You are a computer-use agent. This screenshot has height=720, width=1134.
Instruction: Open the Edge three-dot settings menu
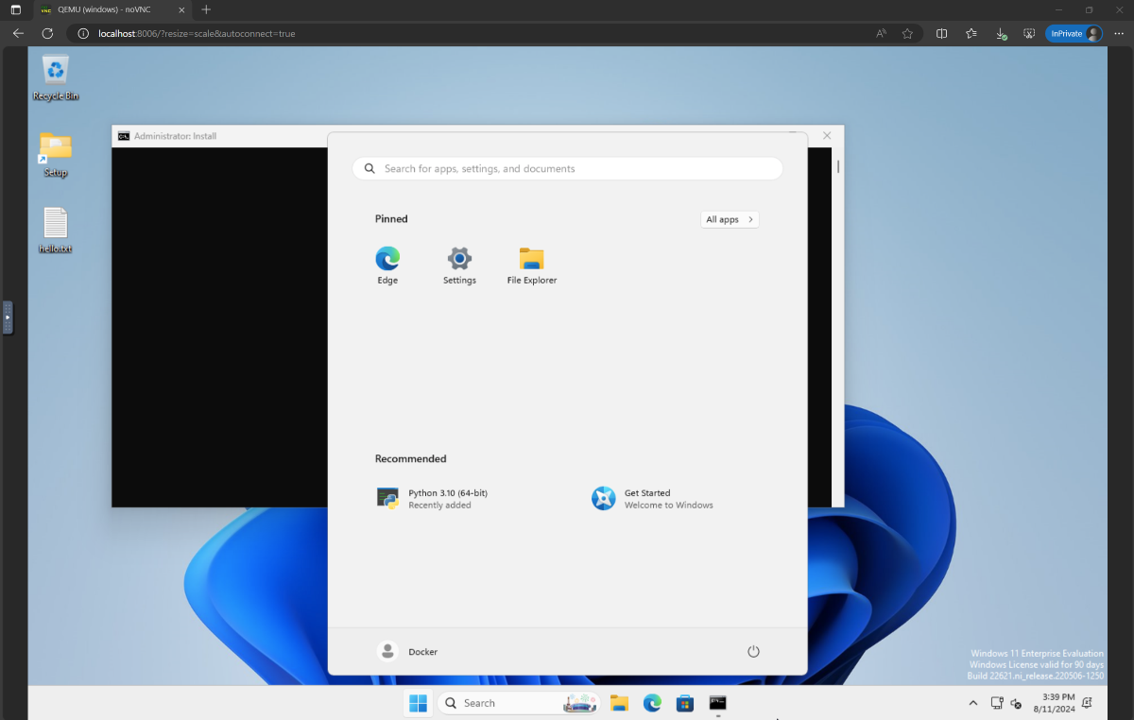coord(1119,33)
